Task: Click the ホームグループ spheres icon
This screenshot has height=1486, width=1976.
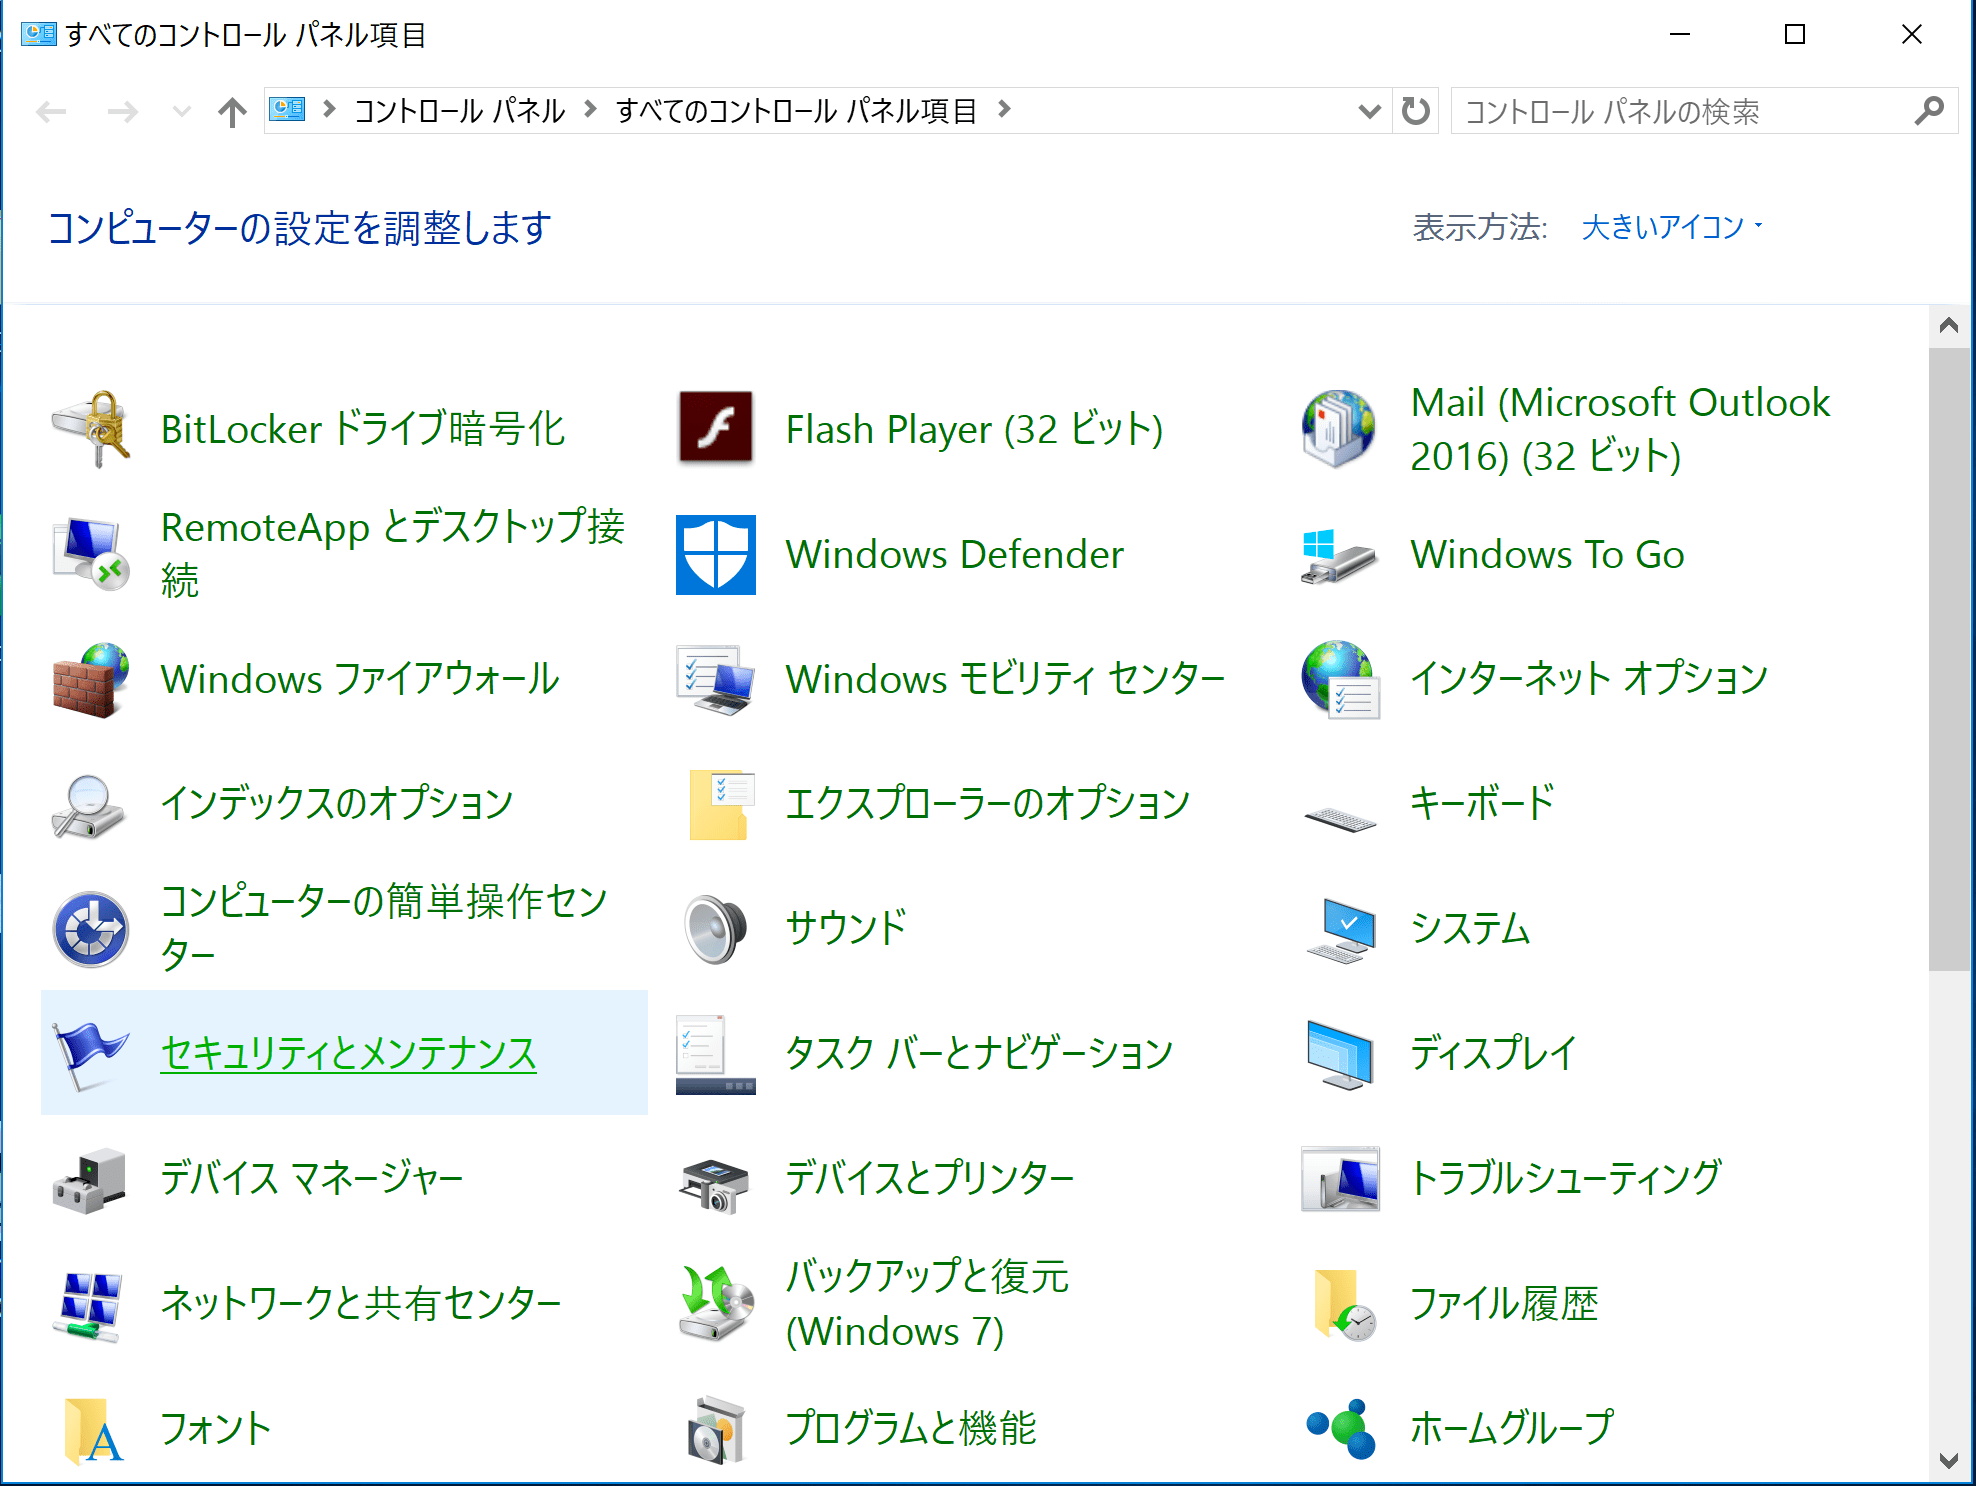Action: pyautogui.click(x=1340, y=1428)
